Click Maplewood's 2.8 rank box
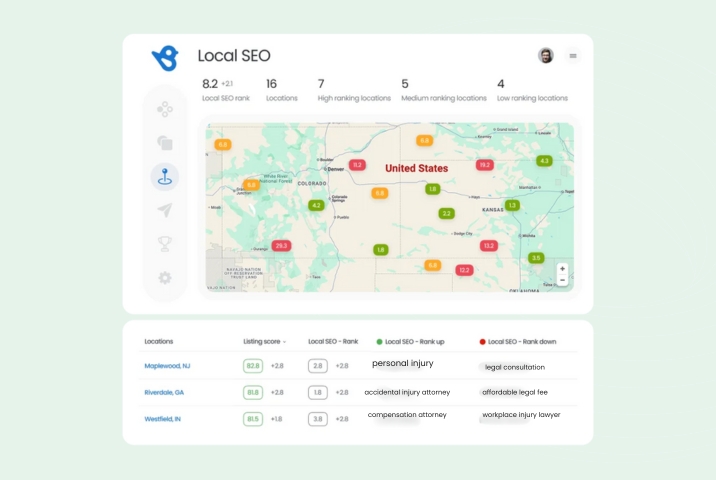Viewport: 716px width, 480px height. tap(318, 366)
